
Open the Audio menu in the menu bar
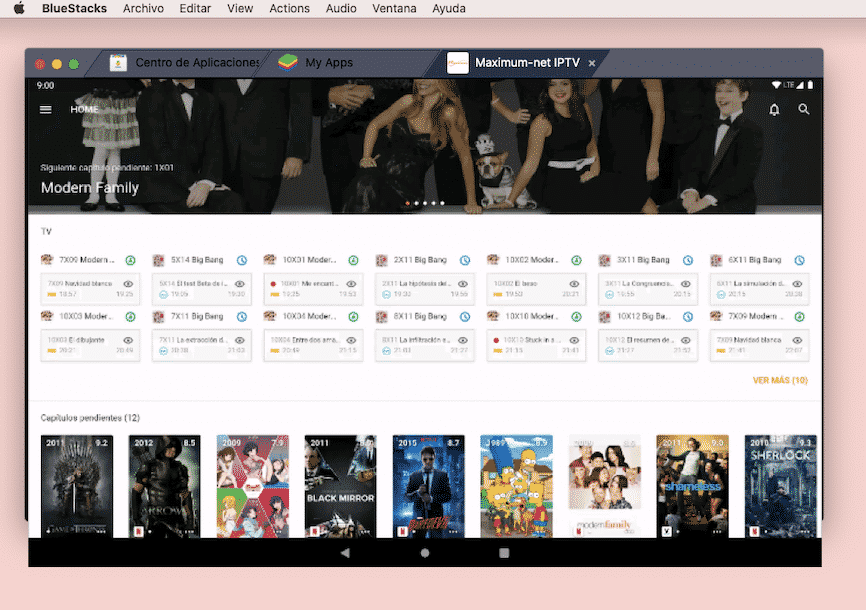coord(341,9)
